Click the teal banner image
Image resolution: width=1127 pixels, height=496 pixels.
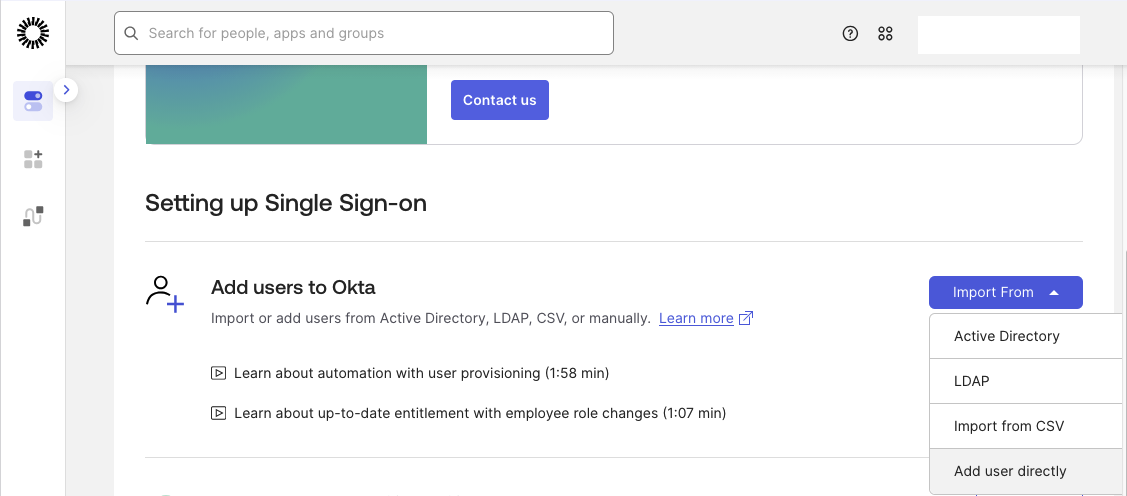click(286, 105)
